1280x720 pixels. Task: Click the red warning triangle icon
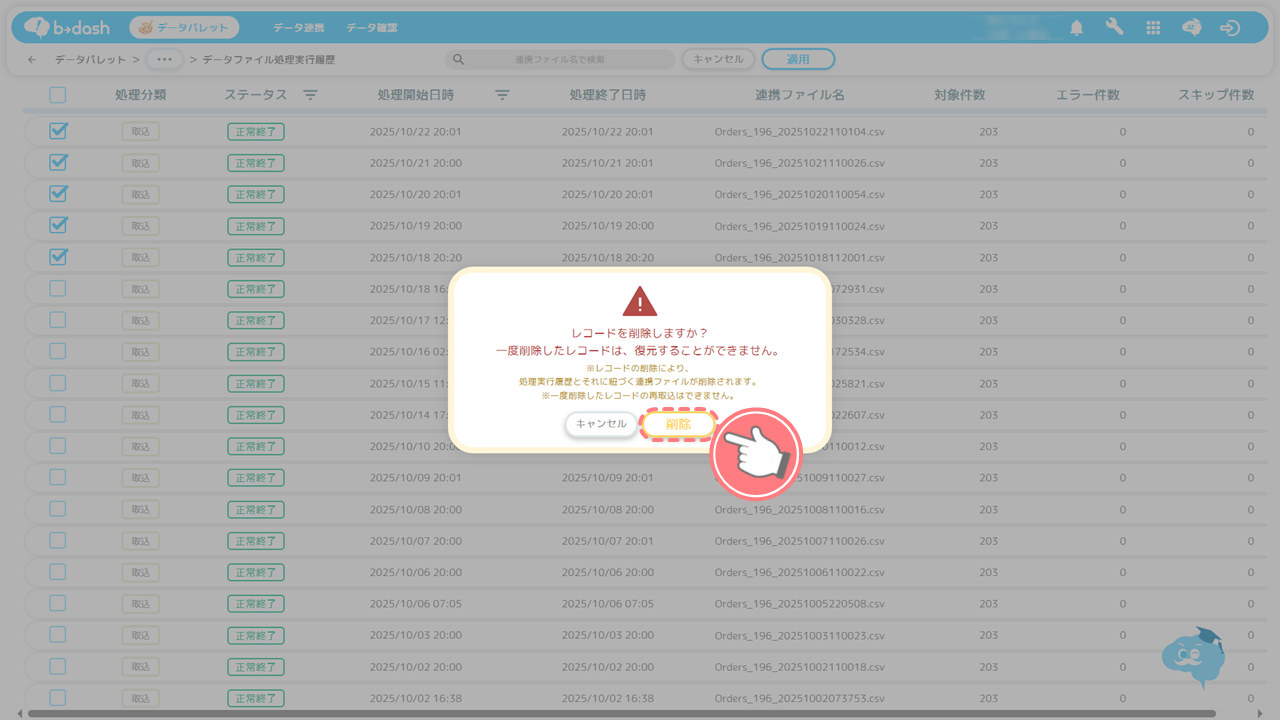pos(640,301)
